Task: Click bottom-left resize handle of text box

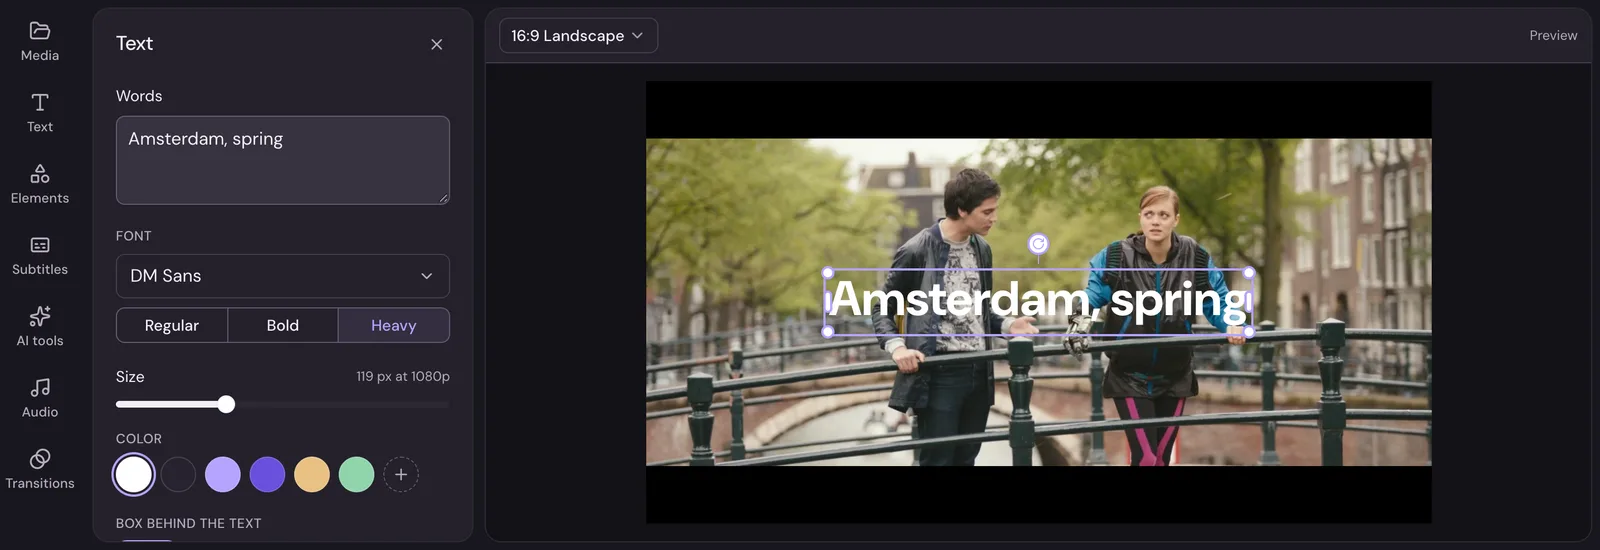Action: point(828,331)
